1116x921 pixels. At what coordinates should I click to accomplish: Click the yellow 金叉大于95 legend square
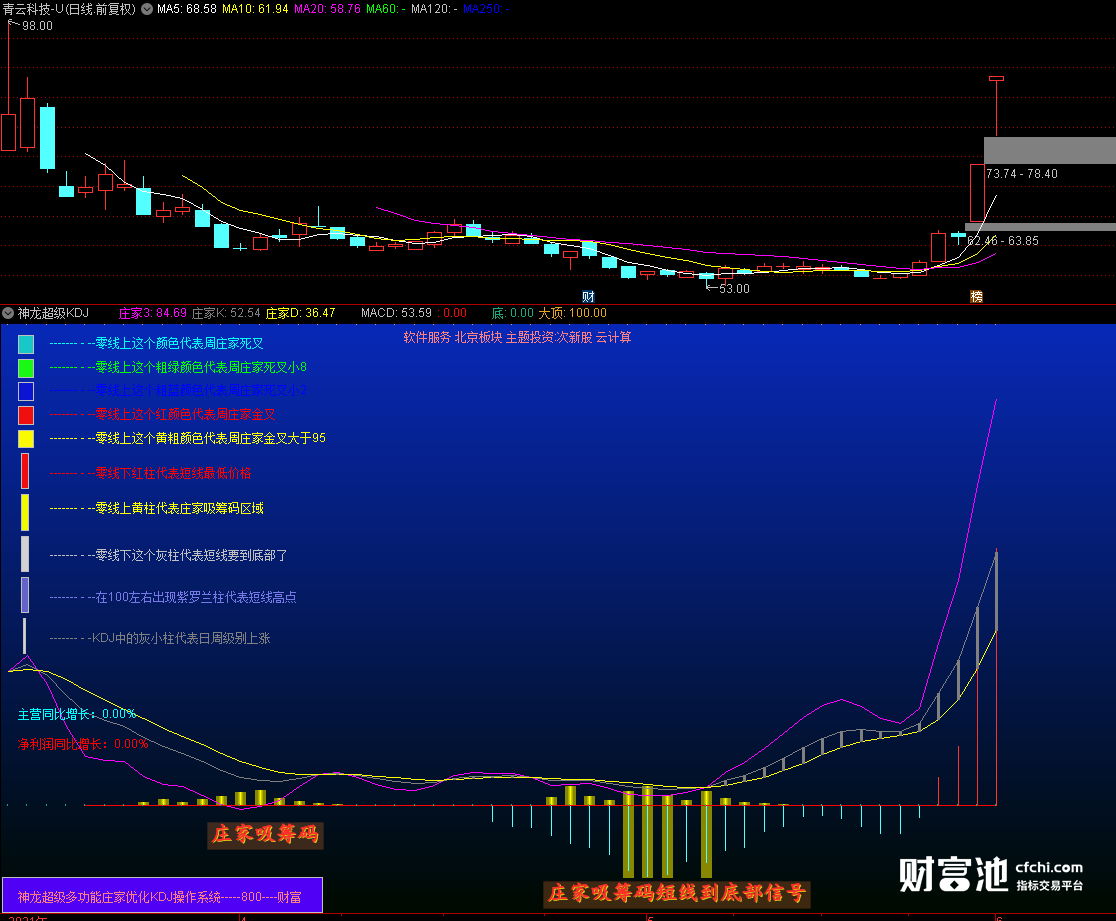point(26,438)
